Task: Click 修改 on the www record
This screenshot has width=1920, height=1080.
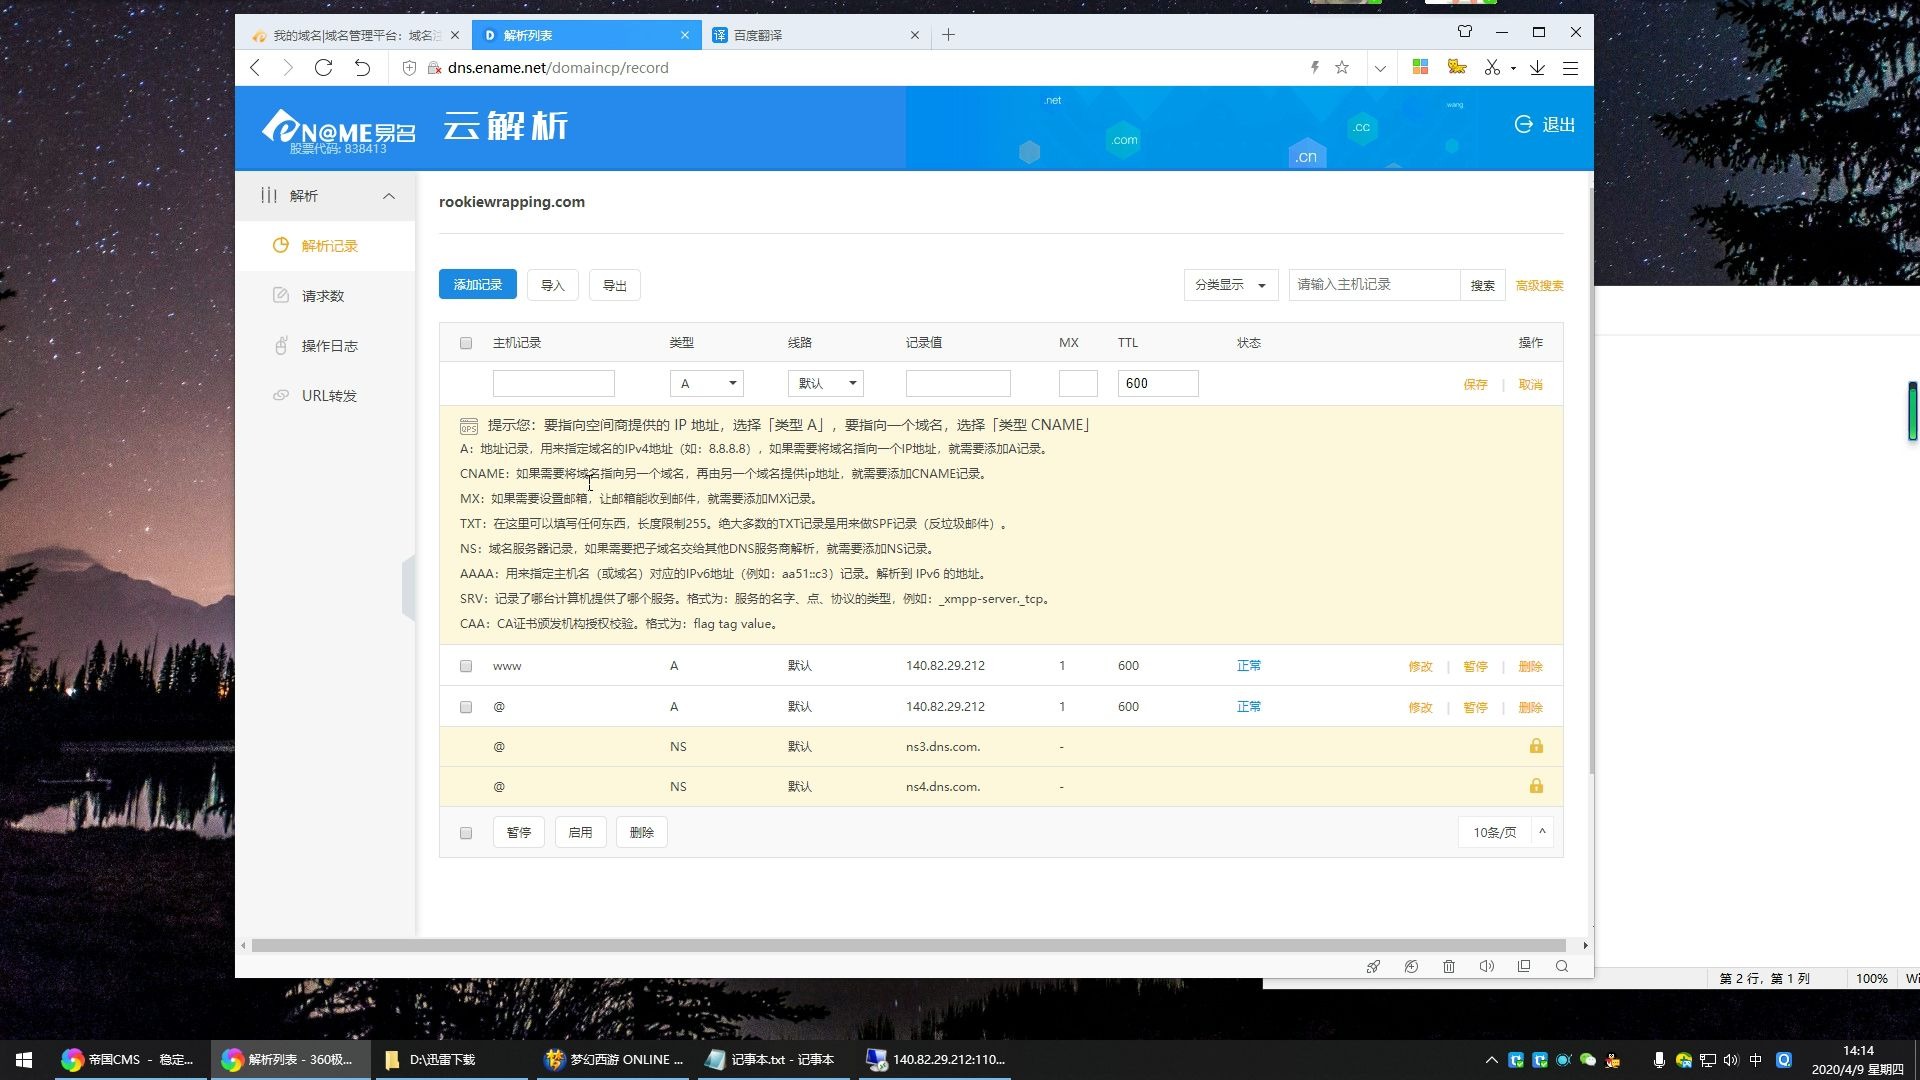Action: pyautogui.click(x=1420, y=665)
